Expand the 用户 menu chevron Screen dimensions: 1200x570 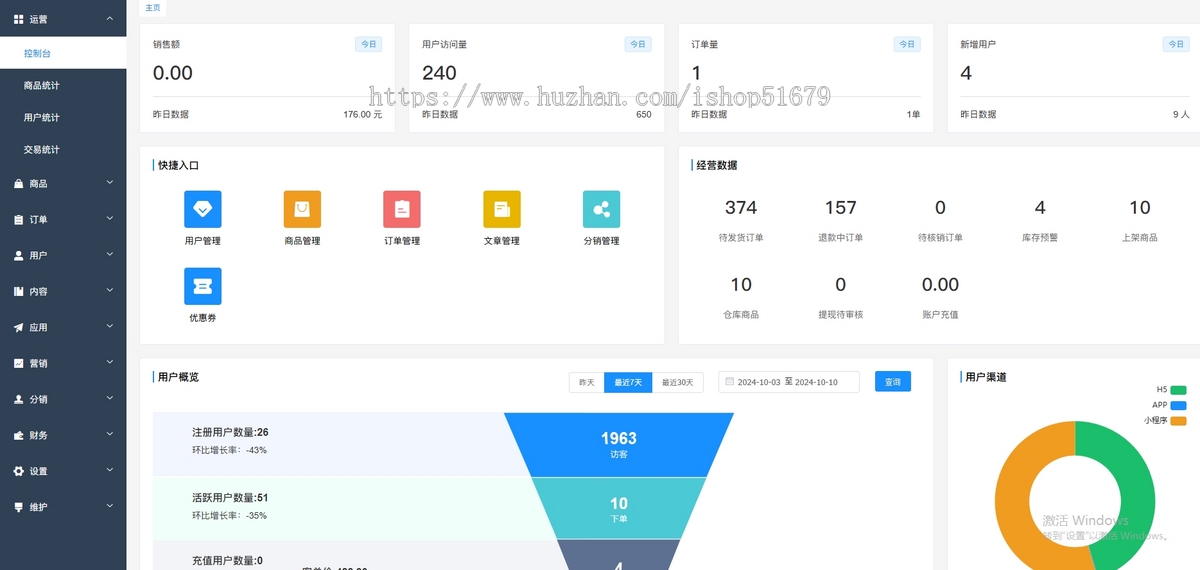(x=110, y=254)
